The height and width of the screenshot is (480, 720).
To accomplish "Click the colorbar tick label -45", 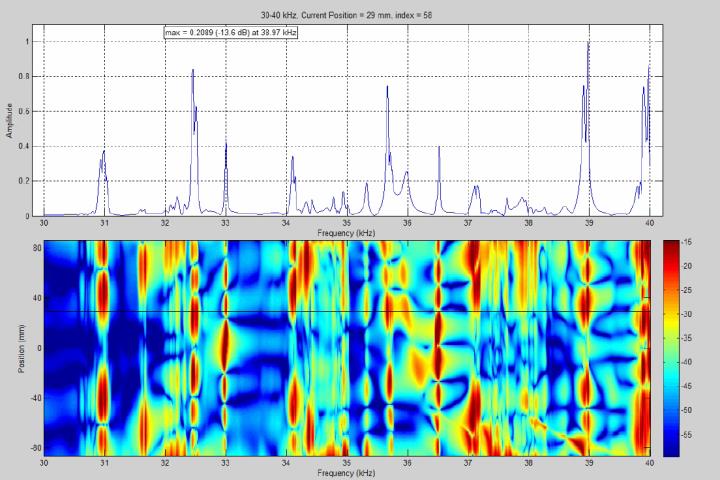I will pos(686,386).
